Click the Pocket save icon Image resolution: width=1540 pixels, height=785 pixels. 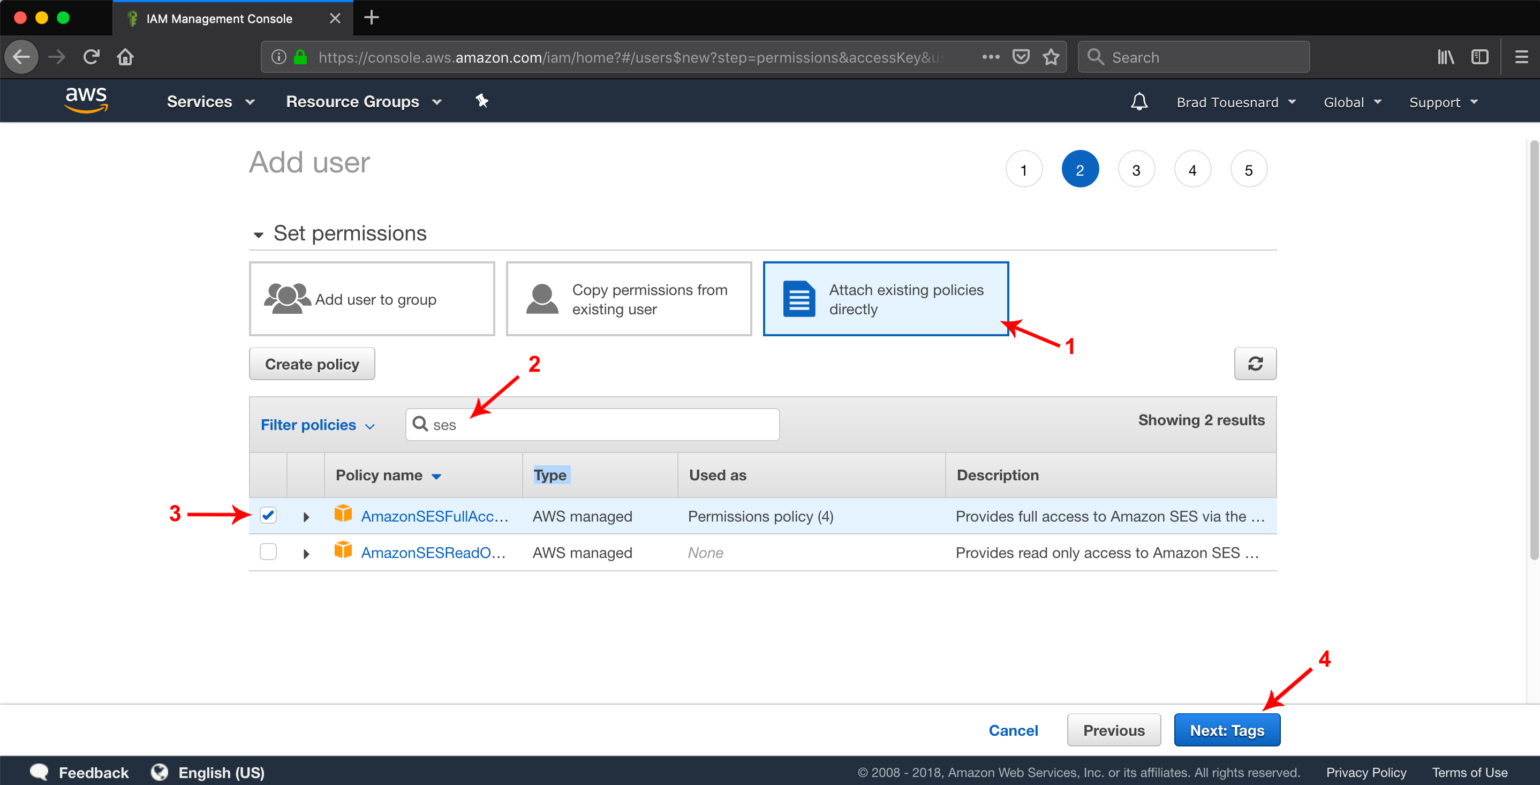1021,57
